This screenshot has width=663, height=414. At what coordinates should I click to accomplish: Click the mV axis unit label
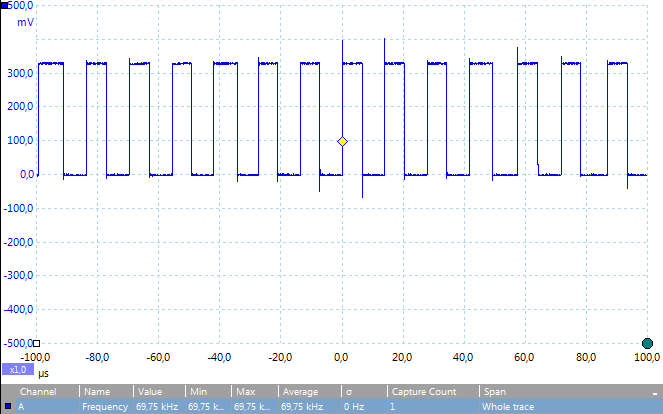(x=25, y=22)
